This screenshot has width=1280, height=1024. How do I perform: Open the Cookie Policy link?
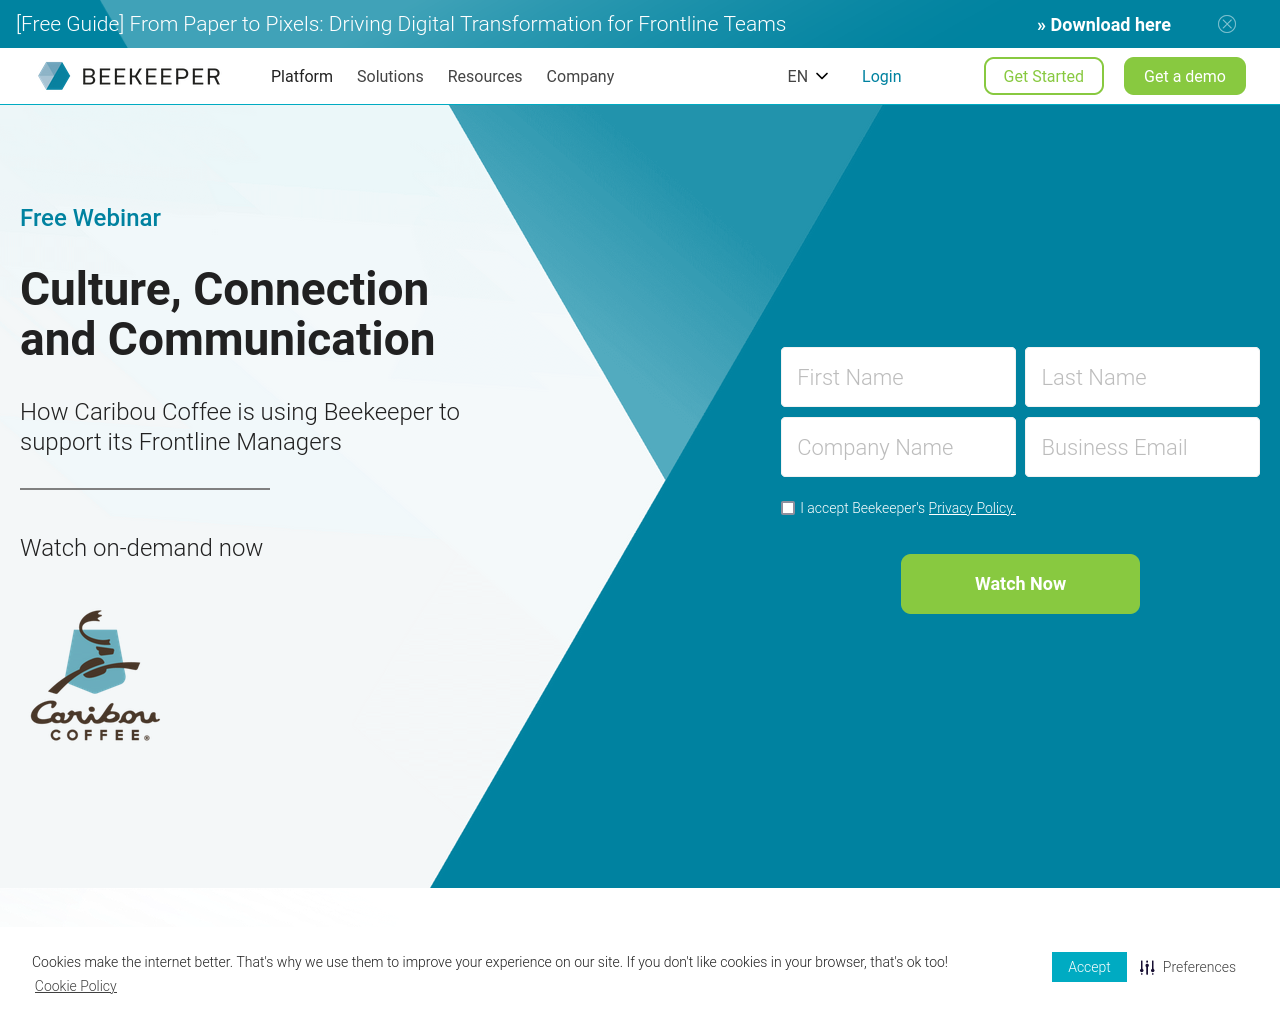click(x=76, y=986)
